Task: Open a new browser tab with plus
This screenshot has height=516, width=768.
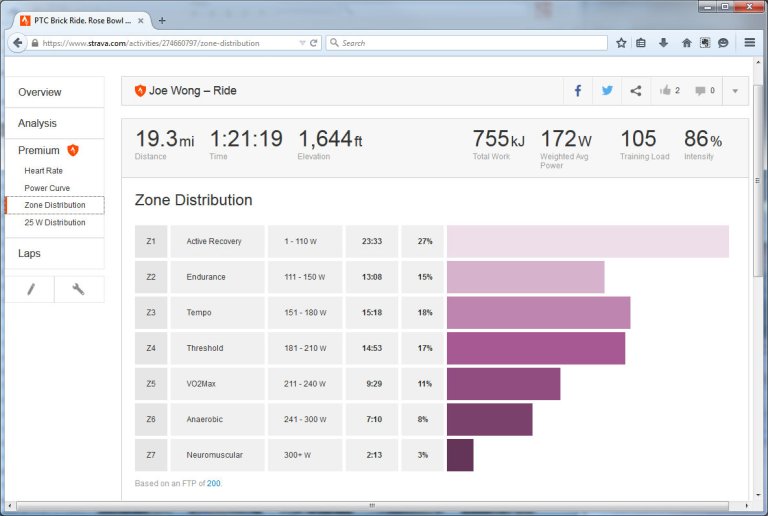Action: (x=162, y=21)
